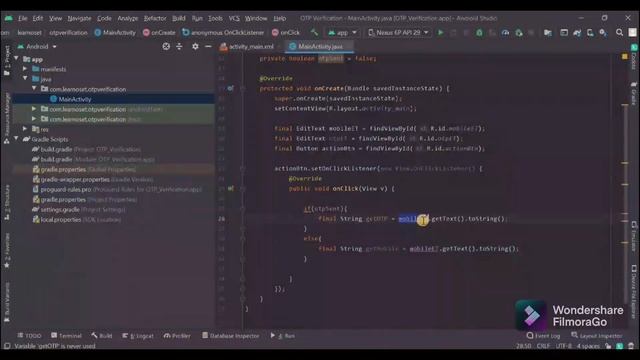The height and width of the screenshot is (360, 640).
Task: Open the Android project view dropdown
Action: point(37,47)
